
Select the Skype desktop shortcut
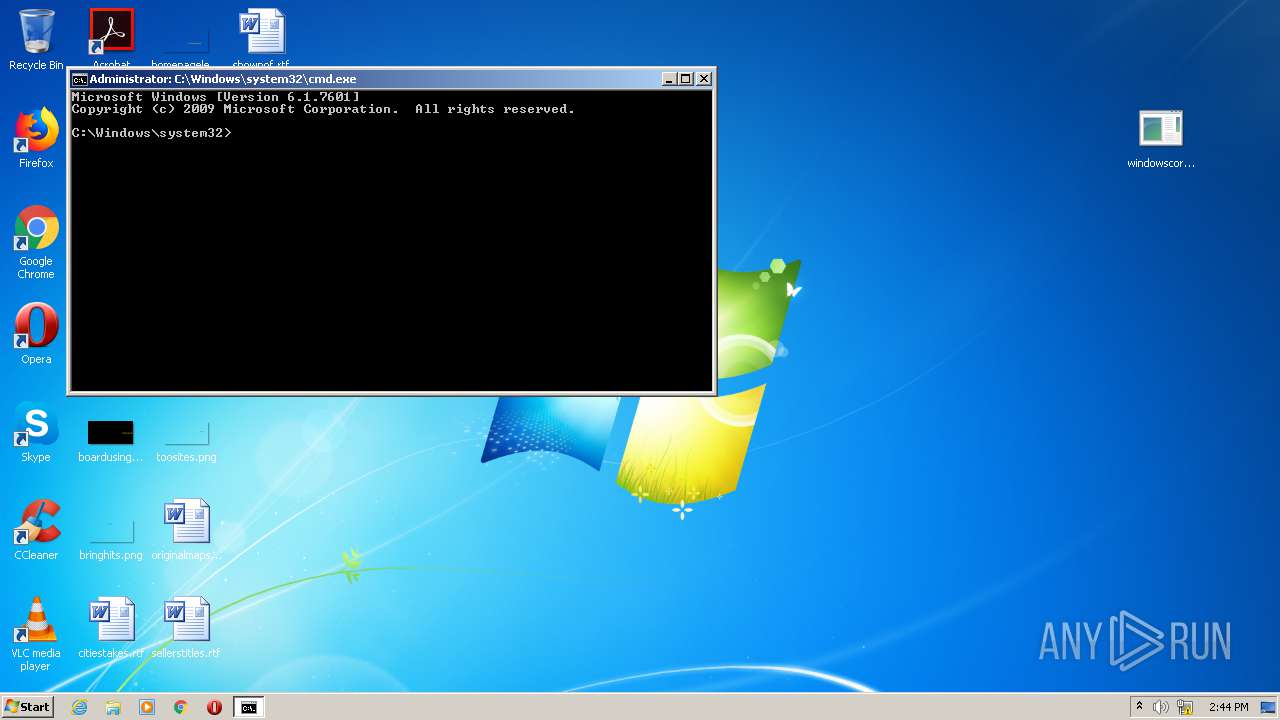[36, 432]
